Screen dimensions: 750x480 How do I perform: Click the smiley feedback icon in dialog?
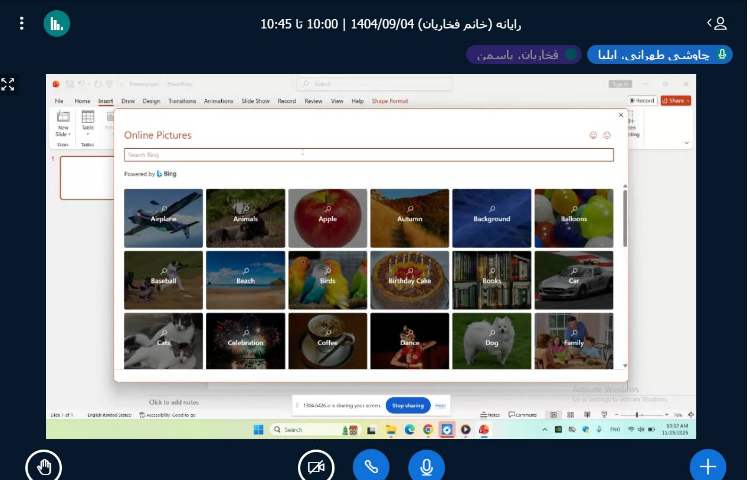click(x=593, y=135)
